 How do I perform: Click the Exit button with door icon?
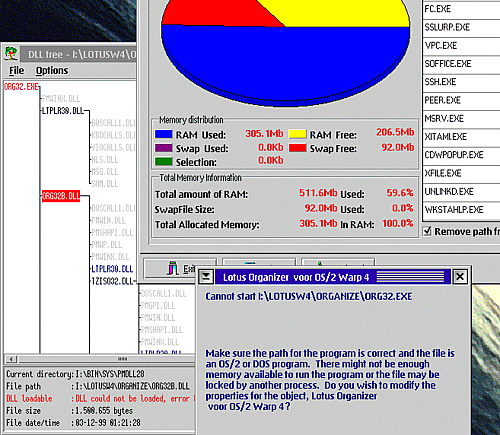click(180, 269)
